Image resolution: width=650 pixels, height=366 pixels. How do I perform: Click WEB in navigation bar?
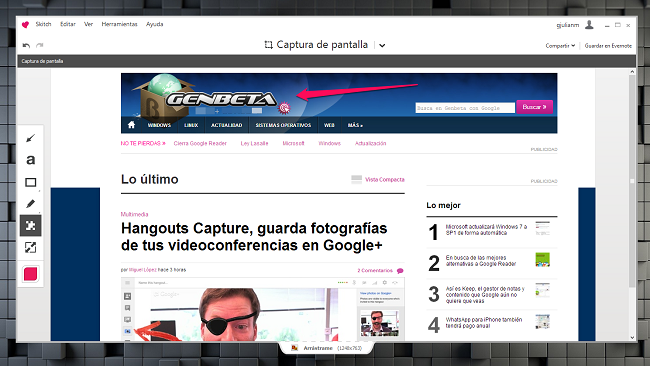point(329,125)
